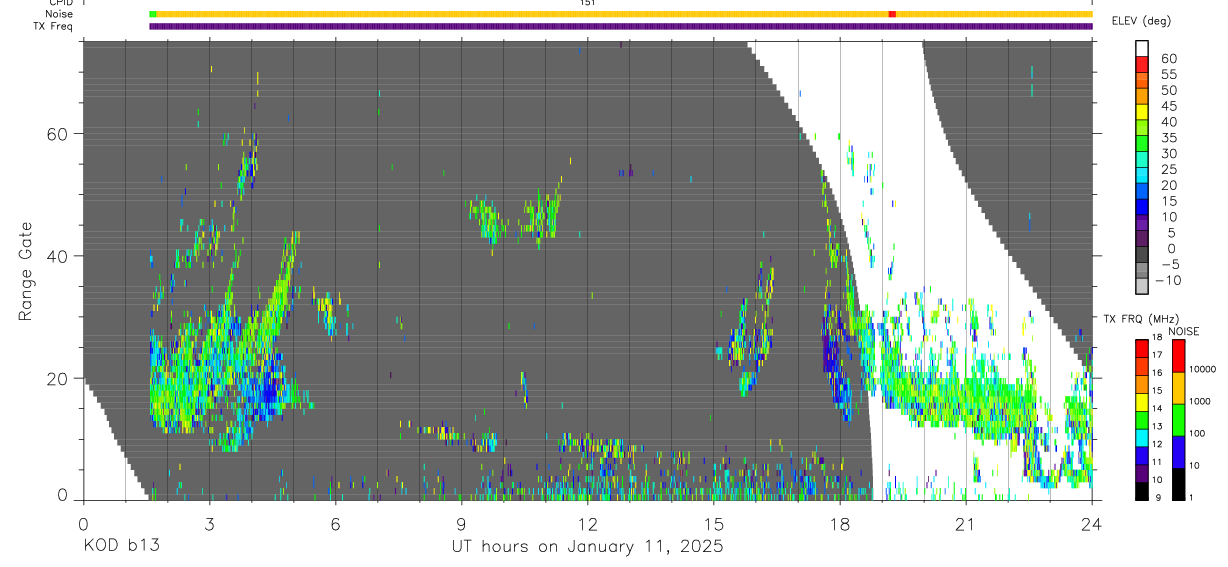Pick the blue segment of the NOISE bar
Viewport: 1228px width, 567px height.
pos(1178,452)
